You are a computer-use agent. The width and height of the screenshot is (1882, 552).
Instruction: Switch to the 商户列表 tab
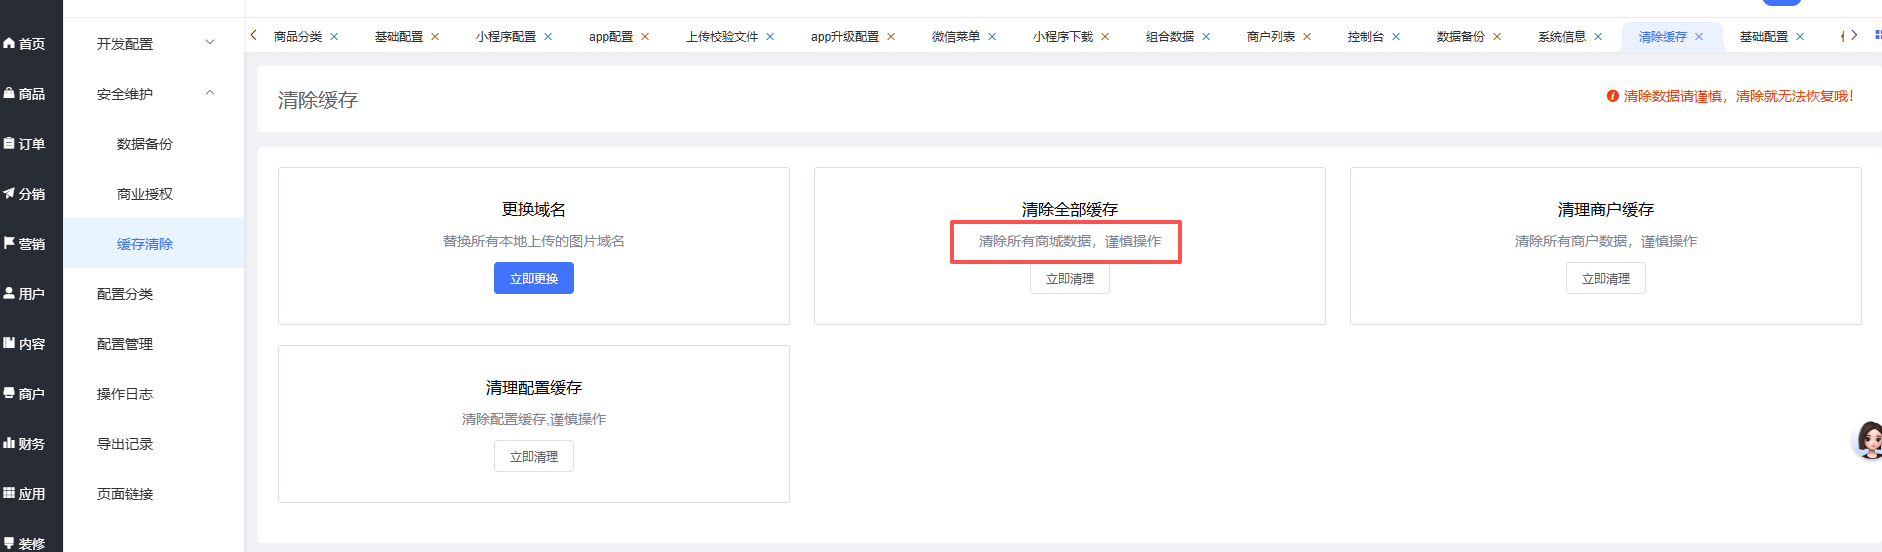pyautogui.click(x=1271, y=37)
